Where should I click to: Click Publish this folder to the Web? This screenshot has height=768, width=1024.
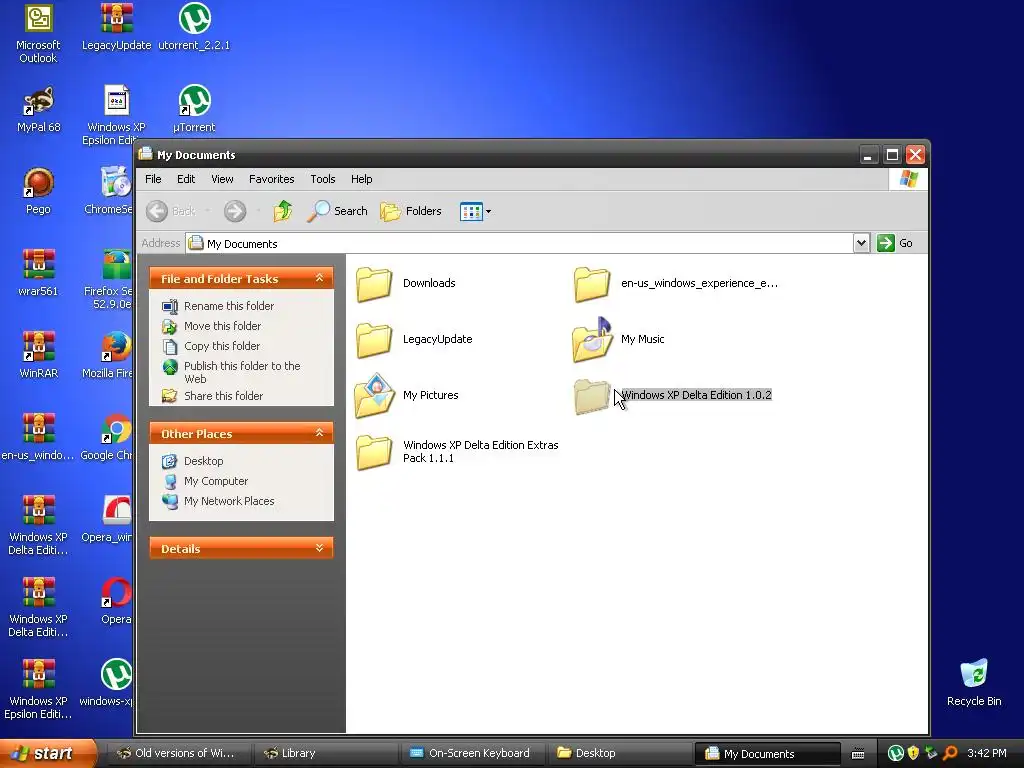[x=242, y=372]
